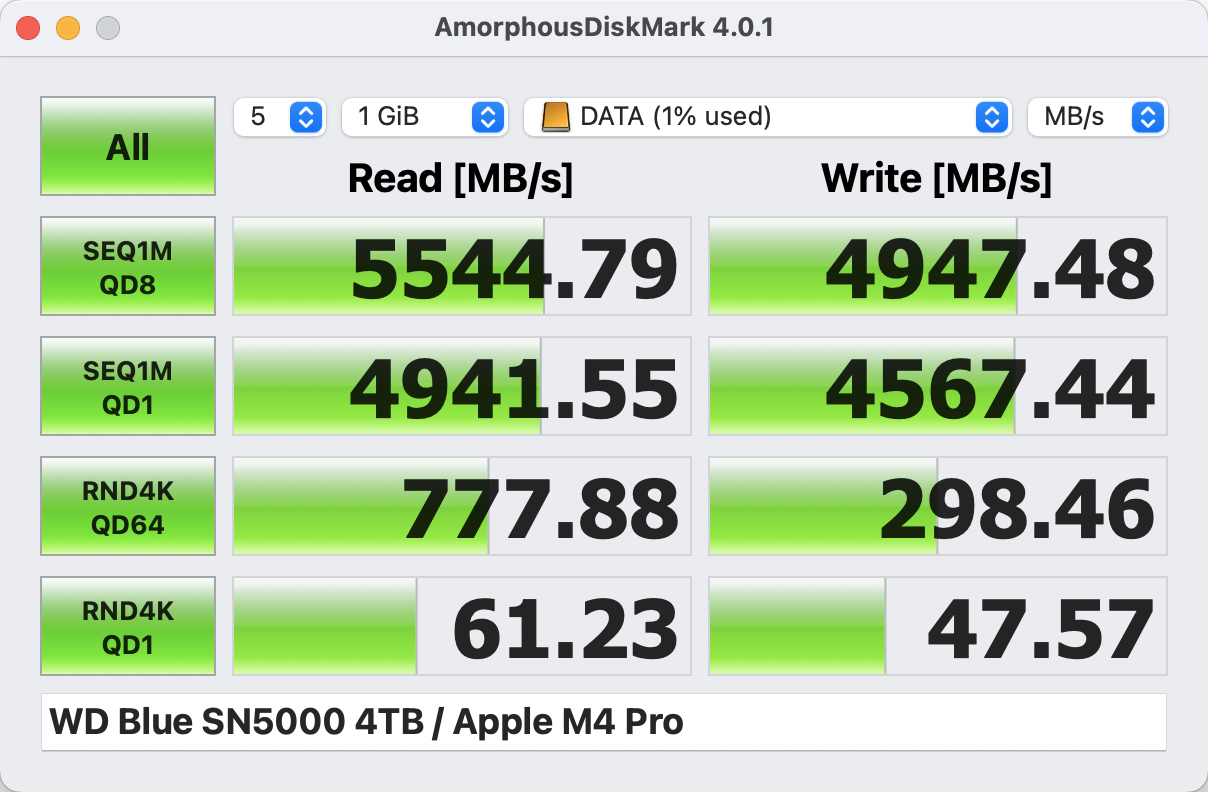
Task: Edit the WD Blue SN5000 comment field
Action: (603, 722)
